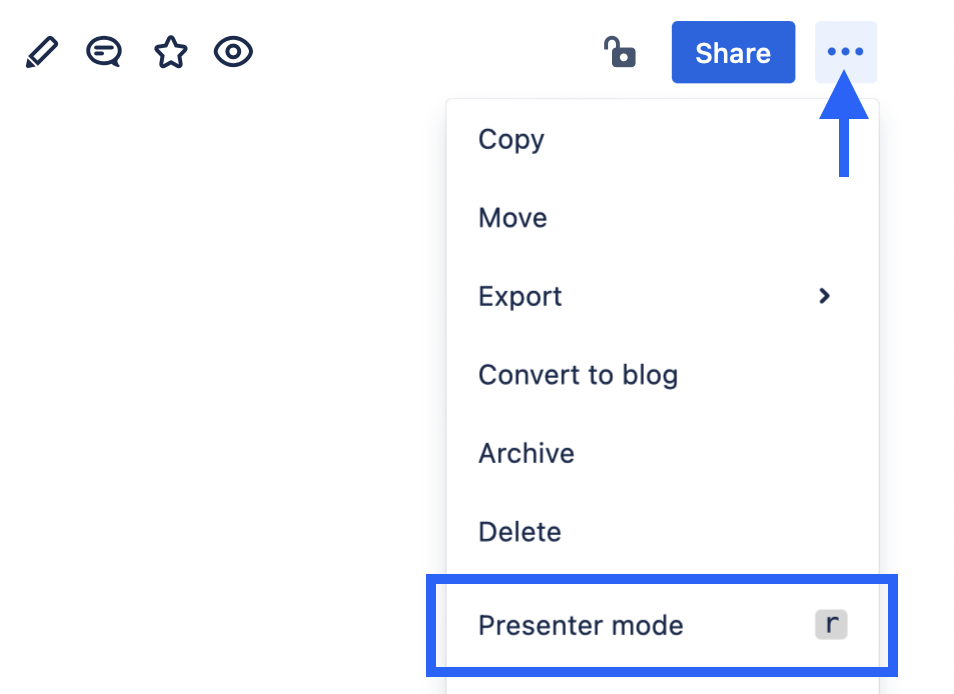
Task: Click the Share button
Action: (x=733, y=52)
